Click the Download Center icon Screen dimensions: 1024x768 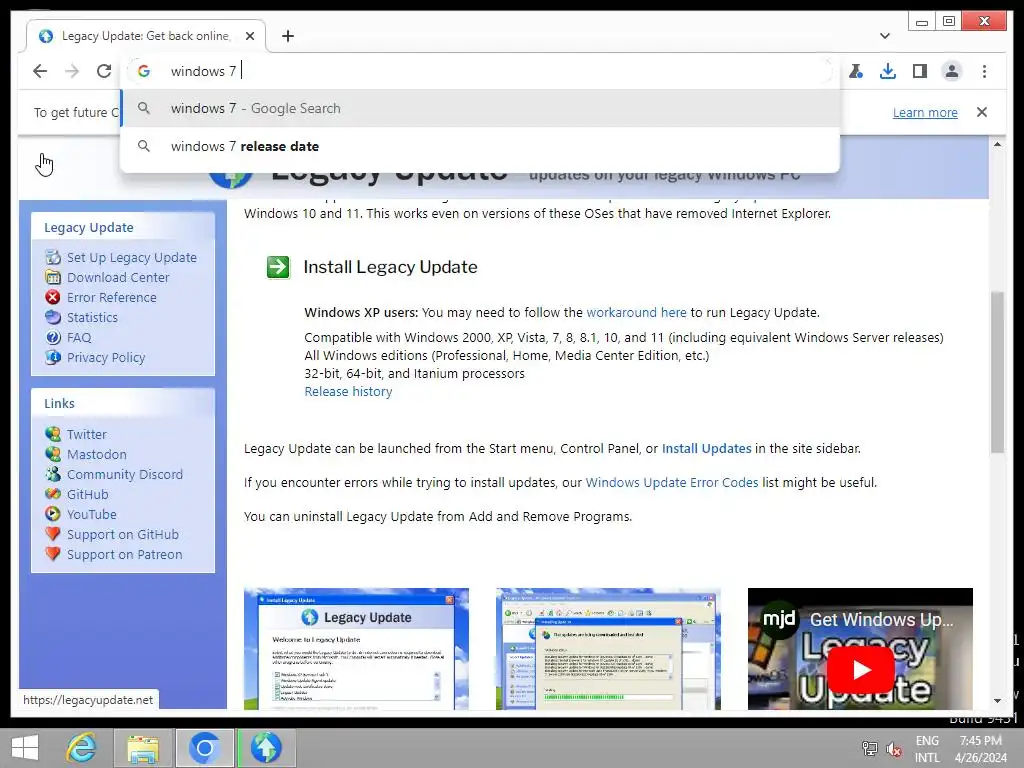point(53,278)
